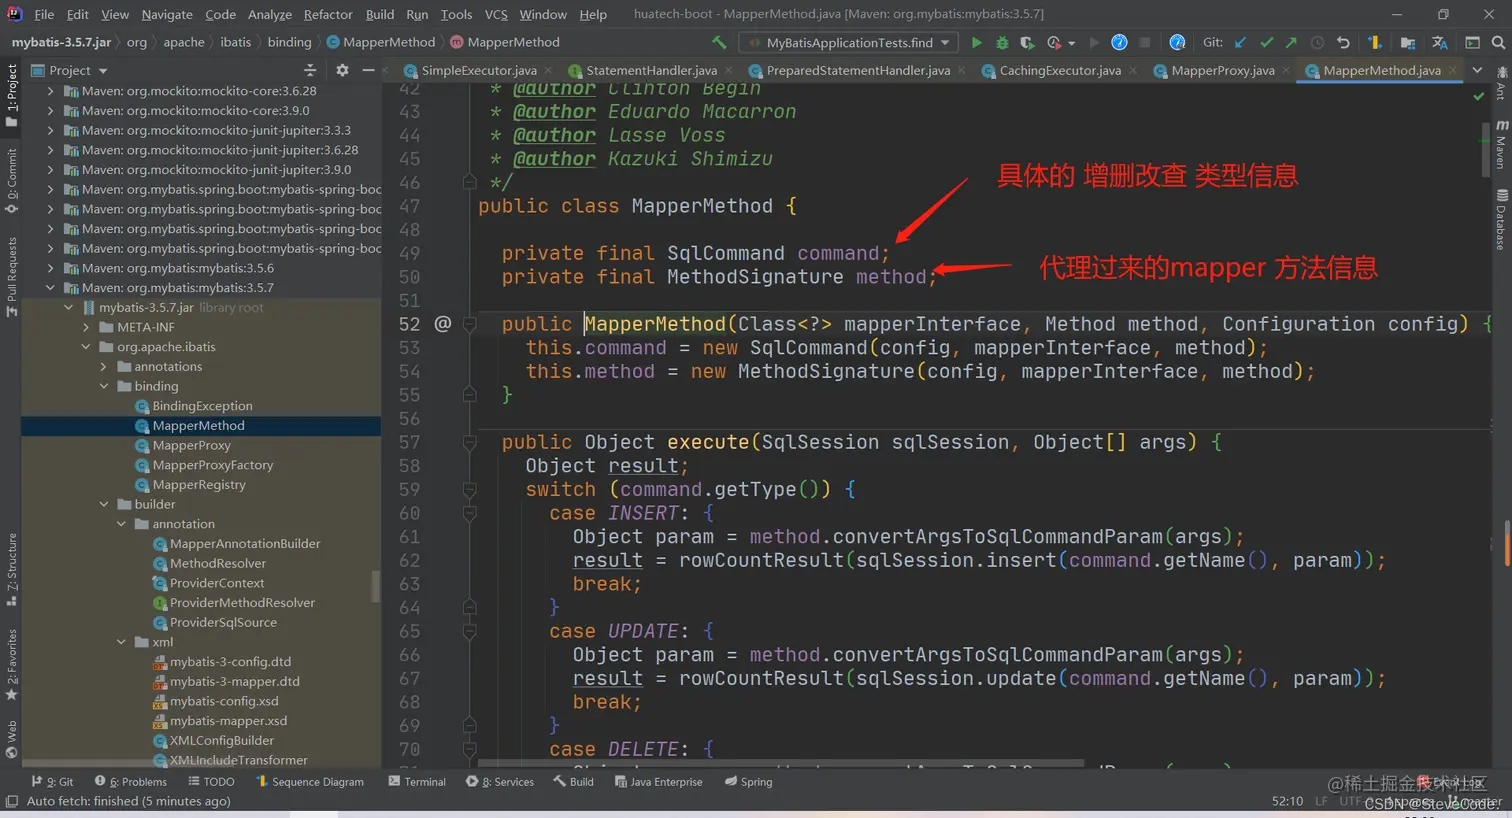Select BindingException class in tree
Viewport: 1512px width, 818px height.
point(202,406)
